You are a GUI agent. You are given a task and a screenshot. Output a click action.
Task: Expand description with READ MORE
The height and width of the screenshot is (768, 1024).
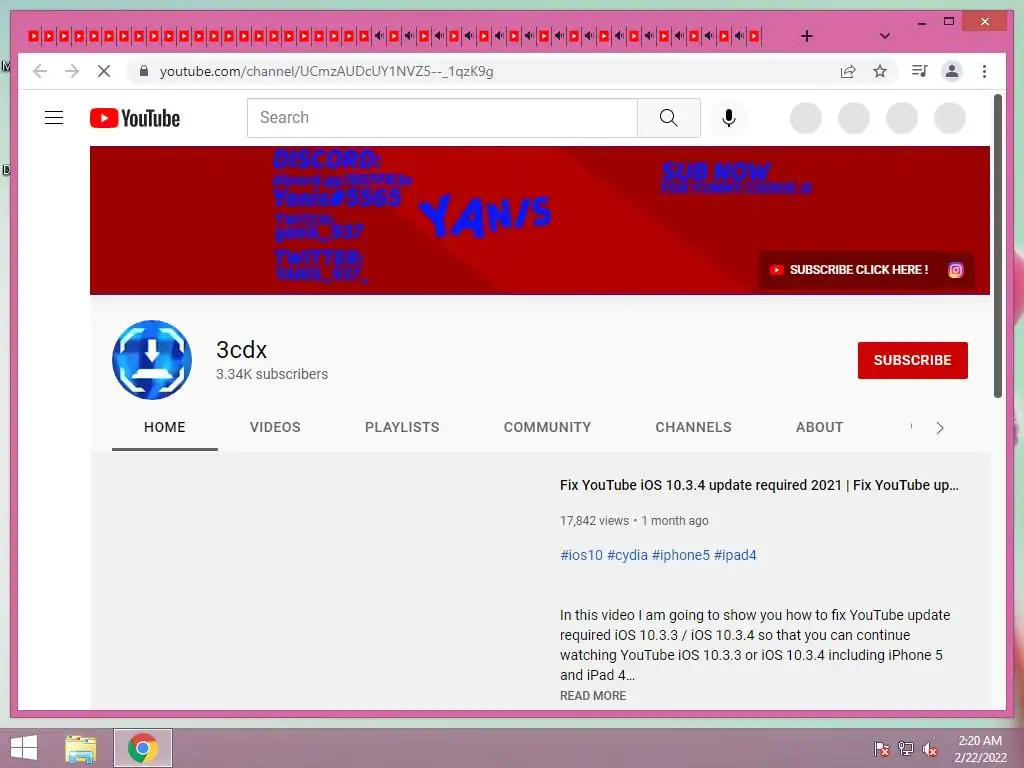[593, 696]
